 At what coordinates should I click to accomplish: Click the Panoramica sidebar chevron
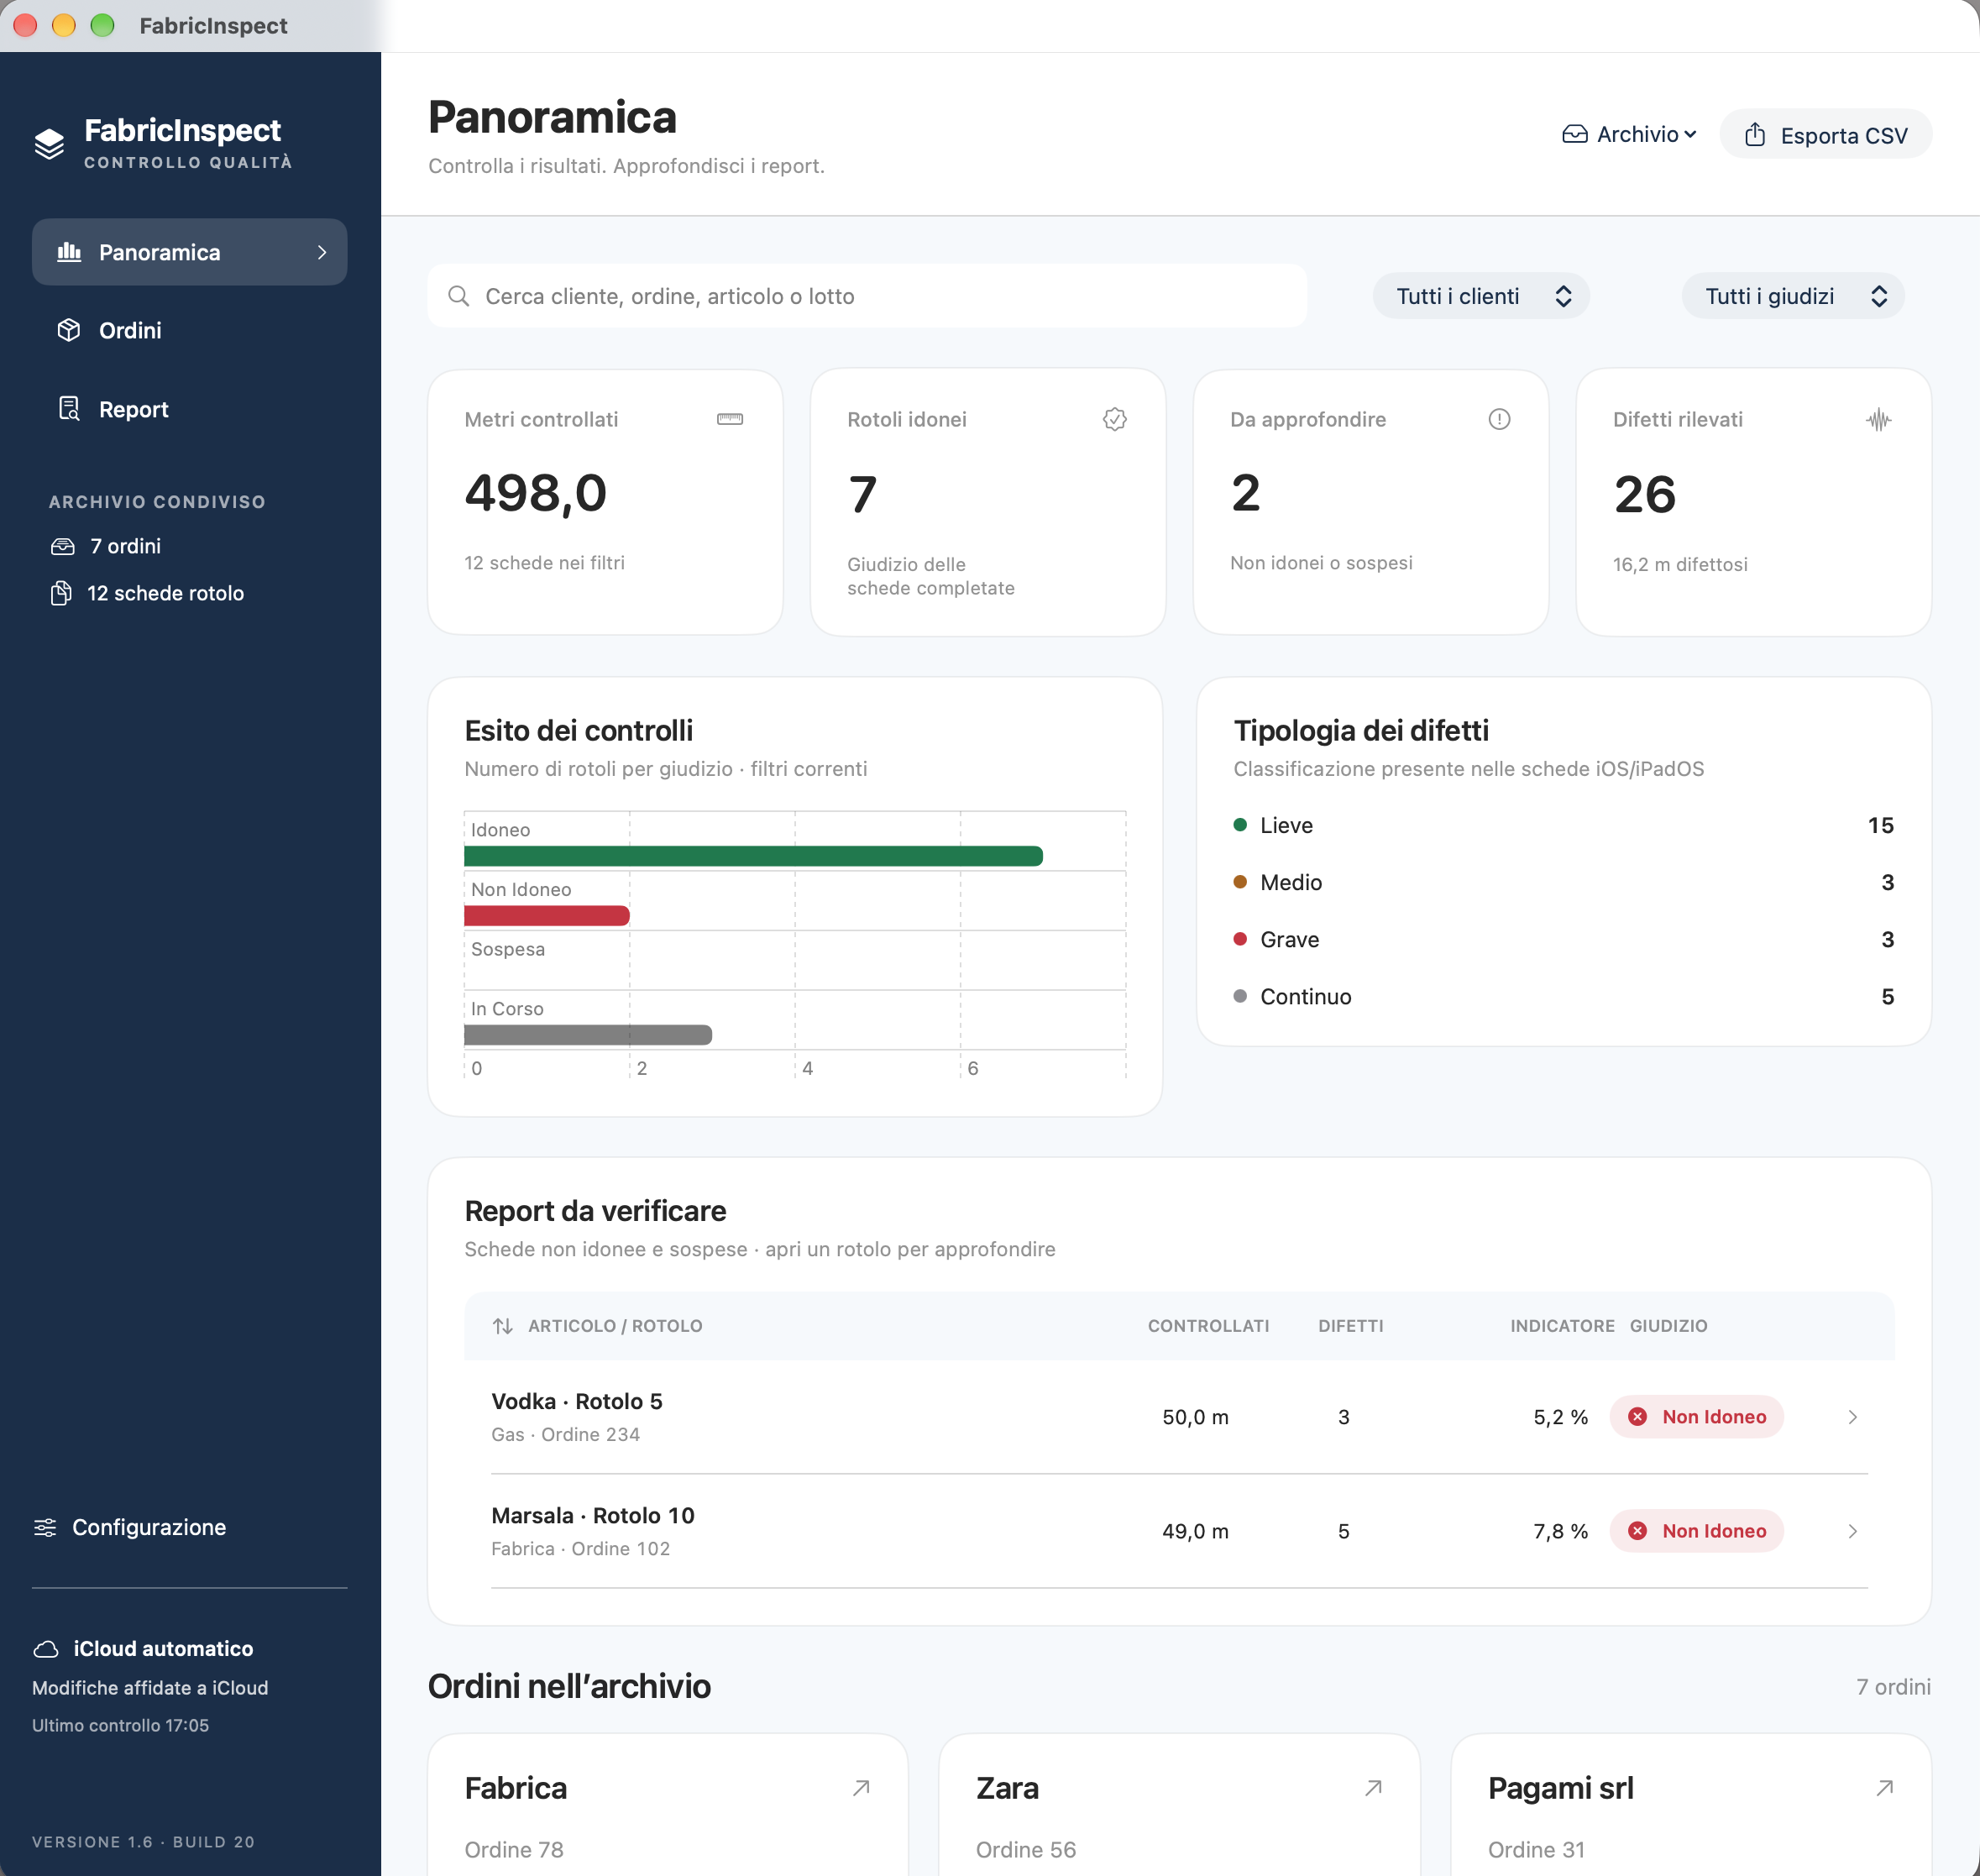(322, 252)
